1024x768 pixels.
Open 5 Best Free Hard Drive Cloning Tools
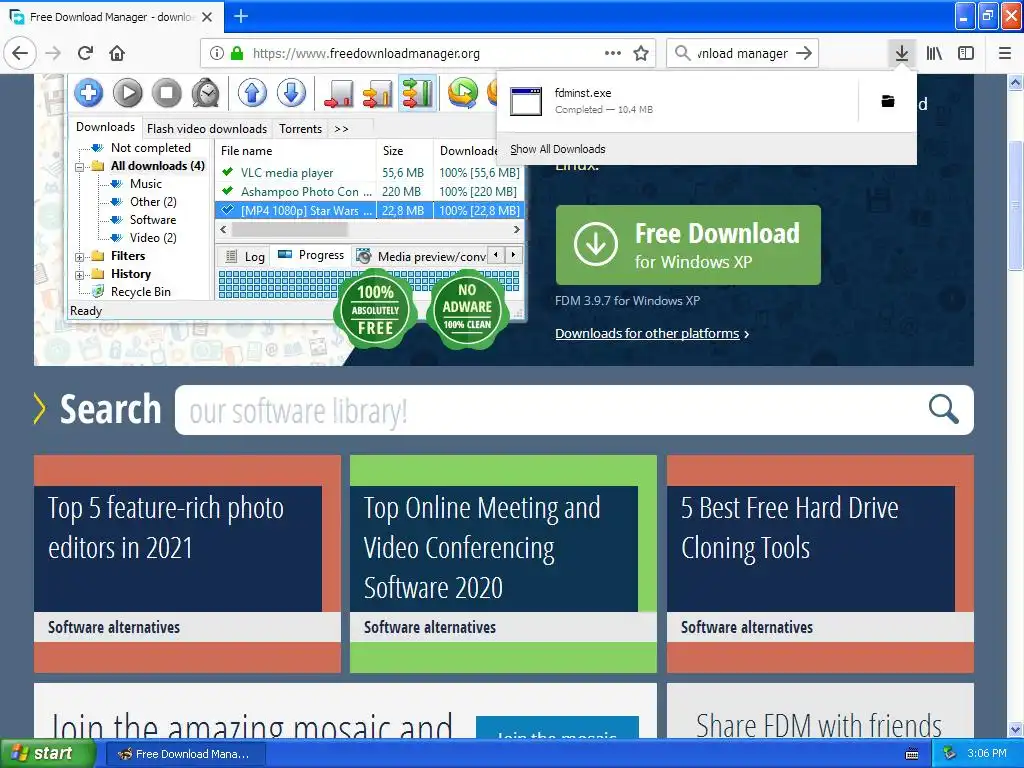click(x=790, y=528)
